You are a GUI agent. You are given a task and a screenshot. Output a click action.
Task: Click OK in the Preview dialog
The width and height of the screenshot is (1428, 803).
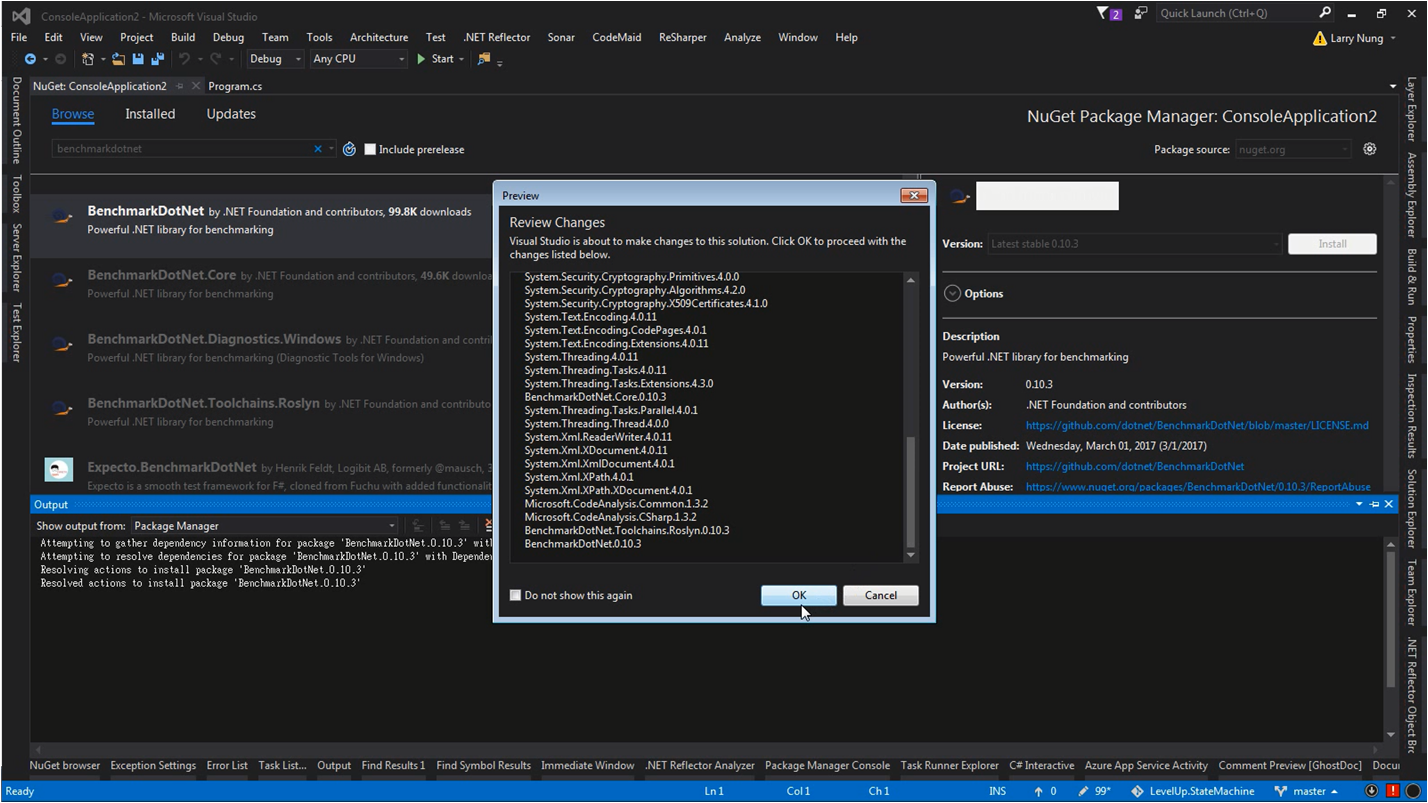[799, 595]
